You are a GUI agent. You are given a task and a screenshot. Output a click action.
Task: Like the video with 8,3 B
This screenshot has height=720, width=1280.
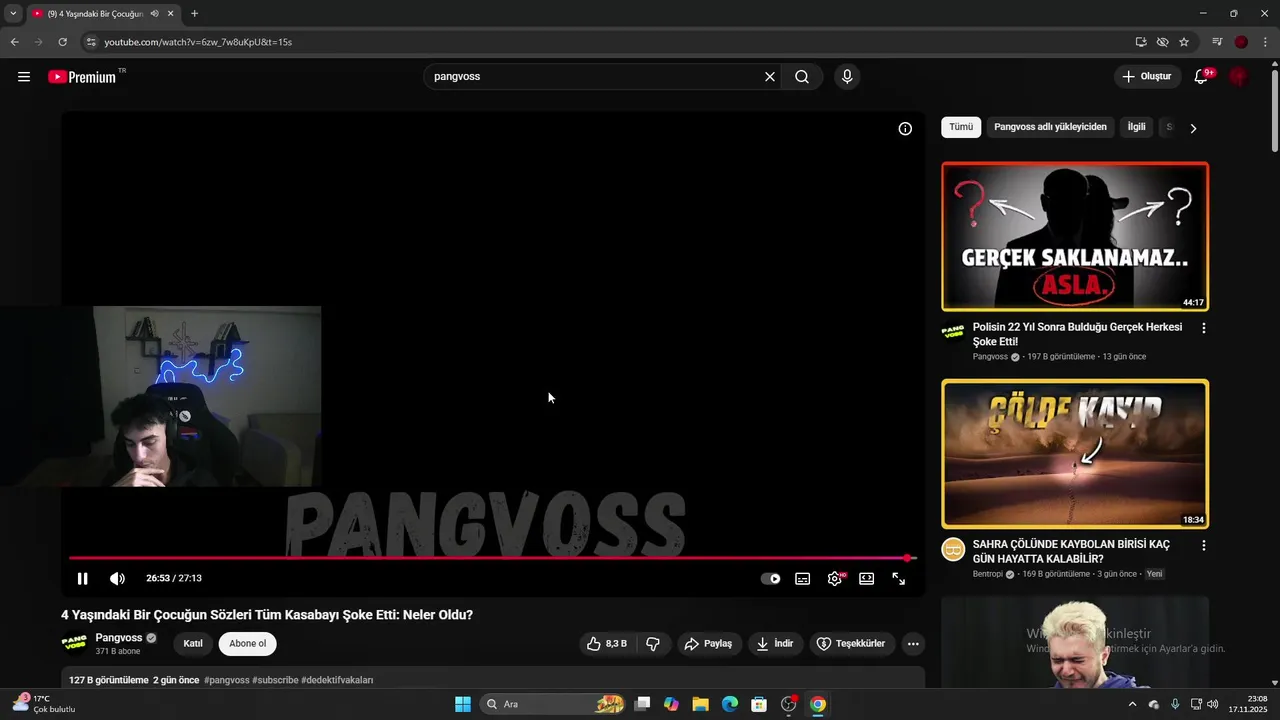pyautogui.click(x=606, y=644)
